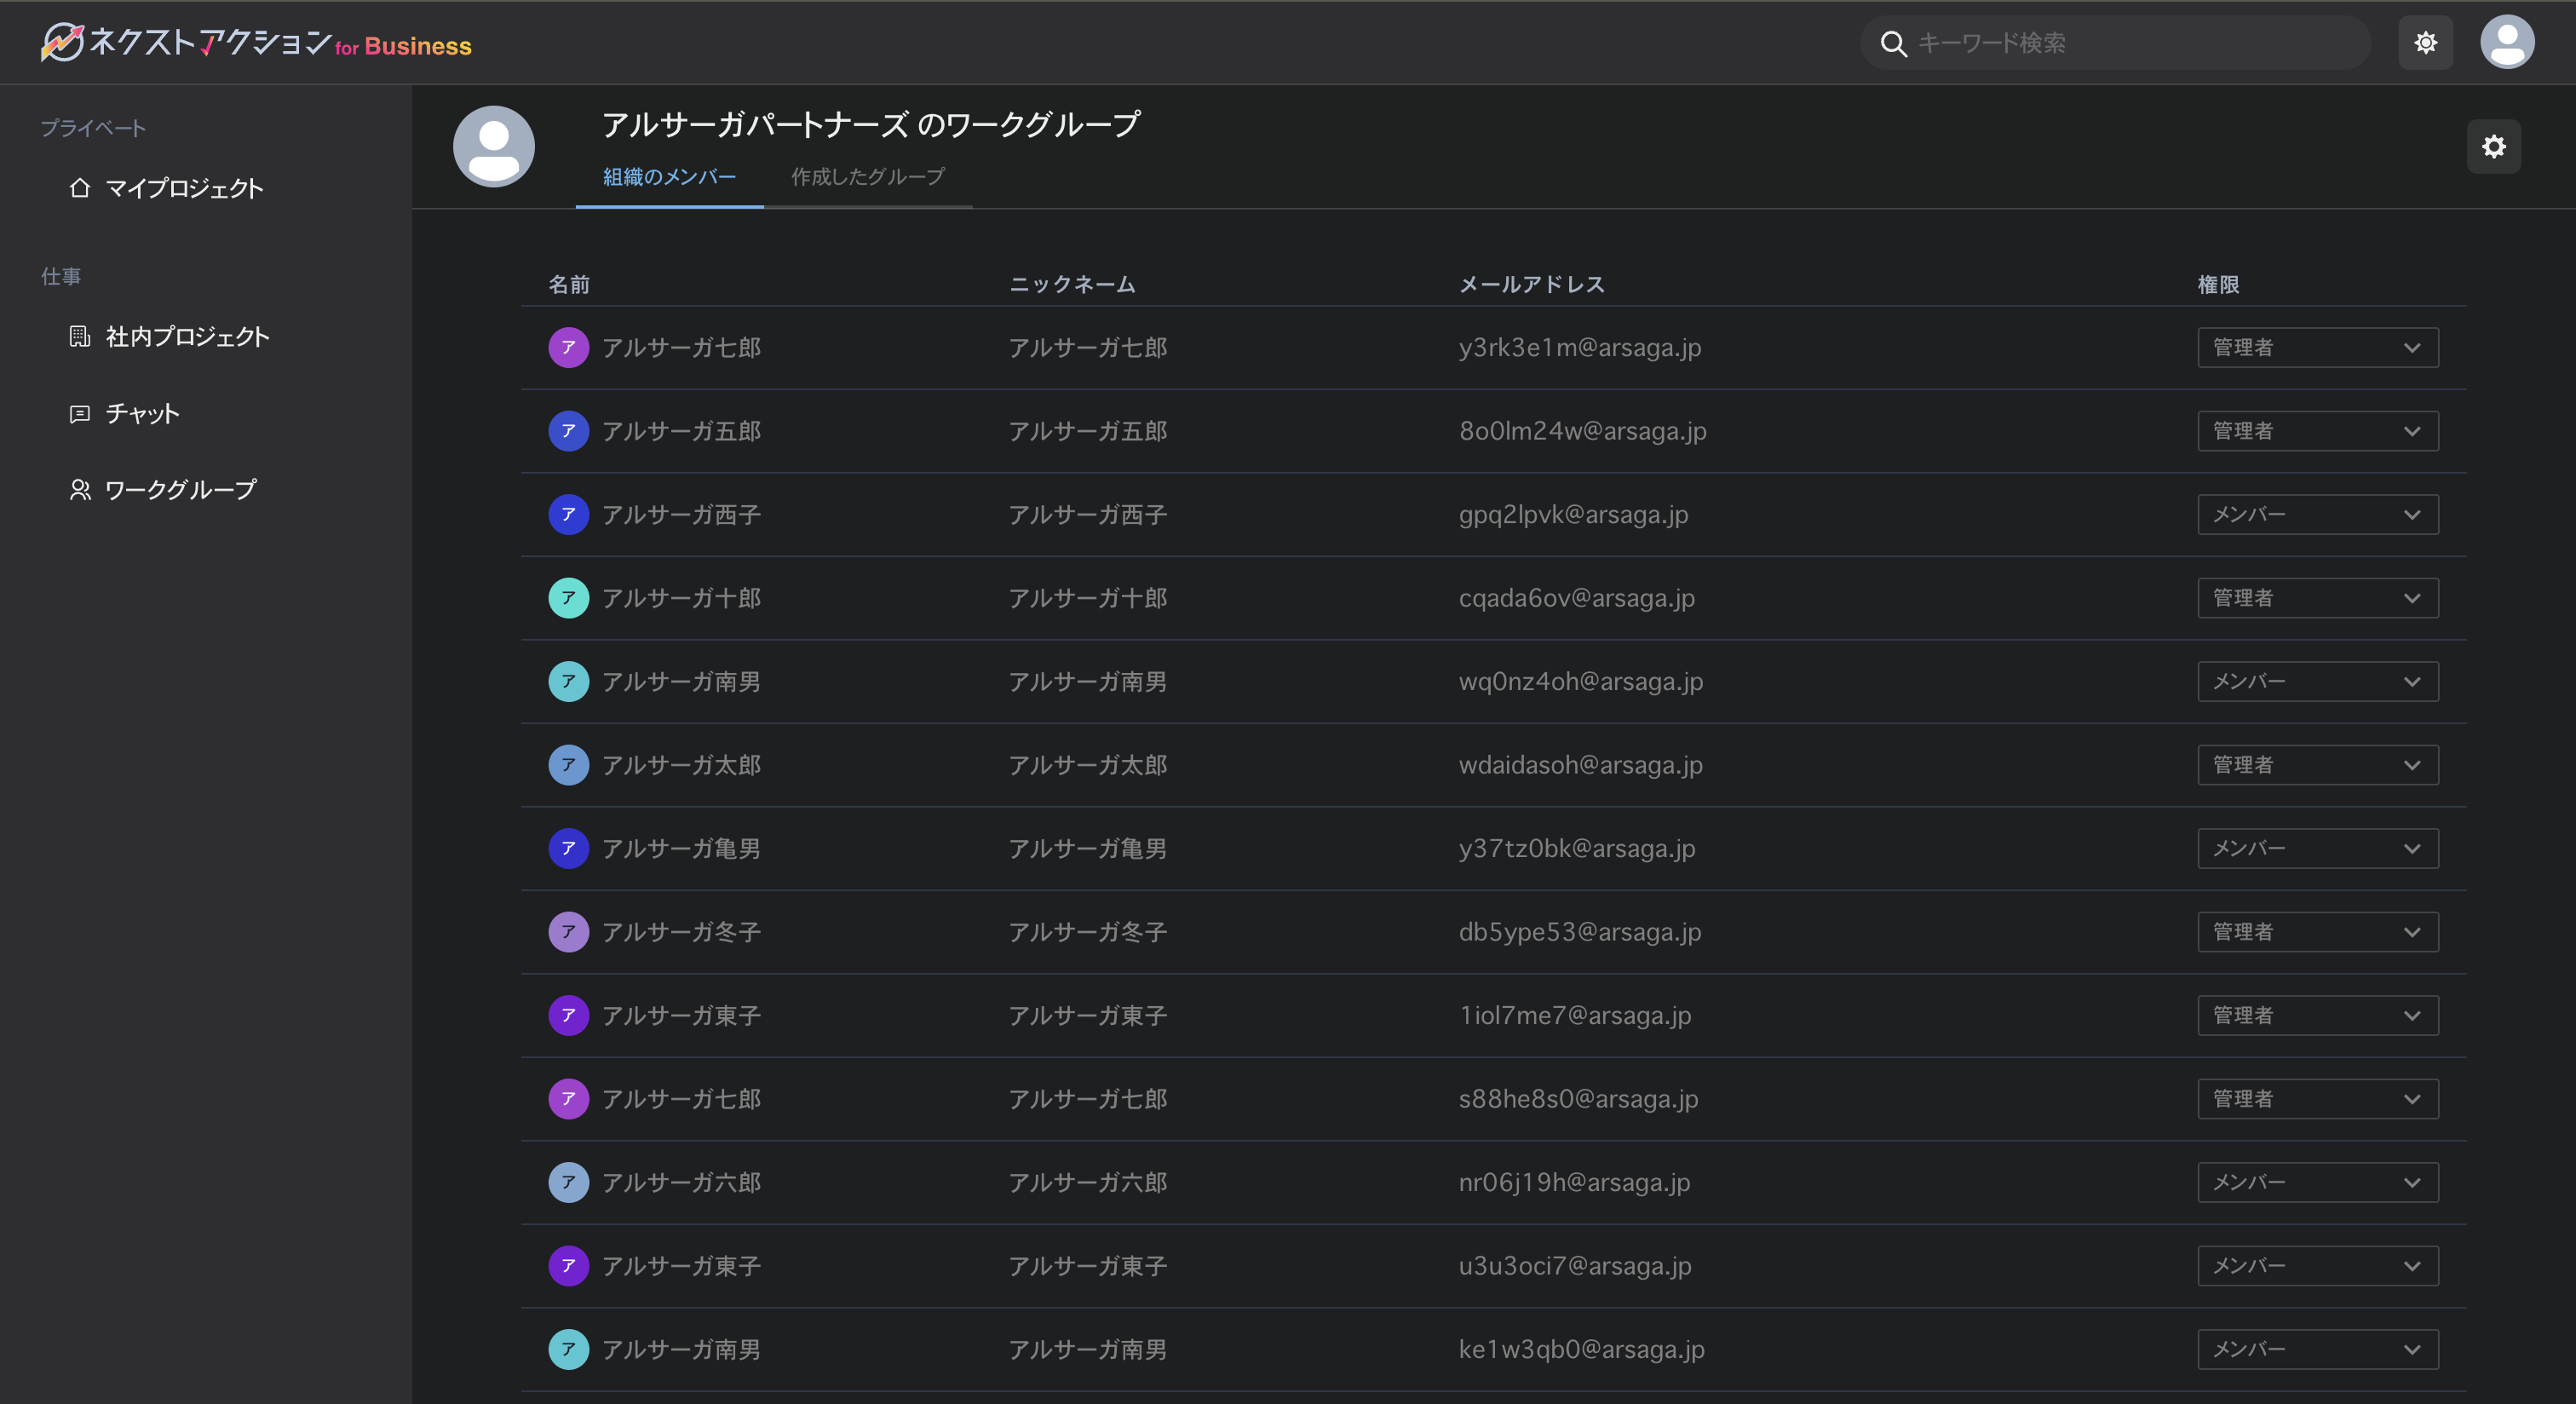The width and height of the screenshot is (2576, 1404).
Task: Focus the キーワード検索 search field
Action: click(x=2115, y=43)
